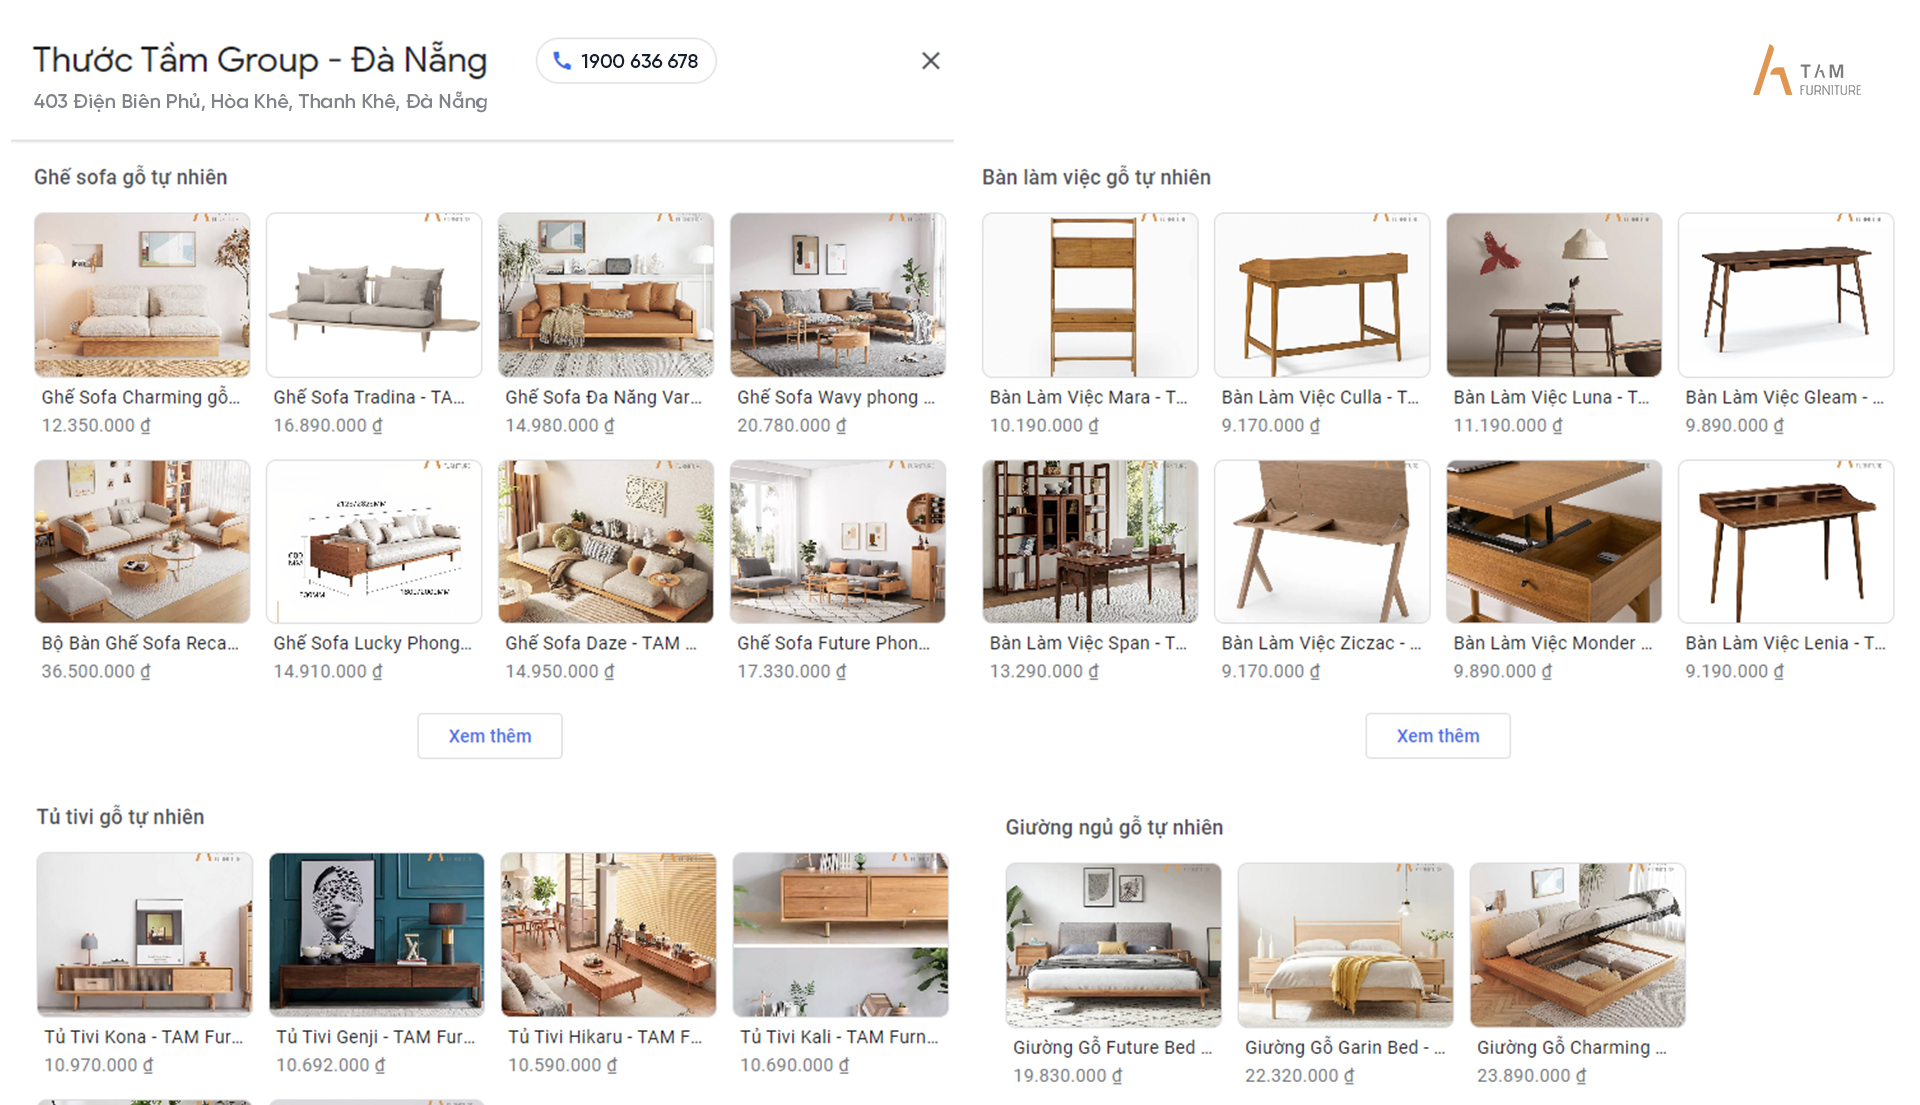Open Ghế Sofa Lucky dimension diagram thumbnail
This screenshot has width=1920, height=1105.
pos(374,541)
